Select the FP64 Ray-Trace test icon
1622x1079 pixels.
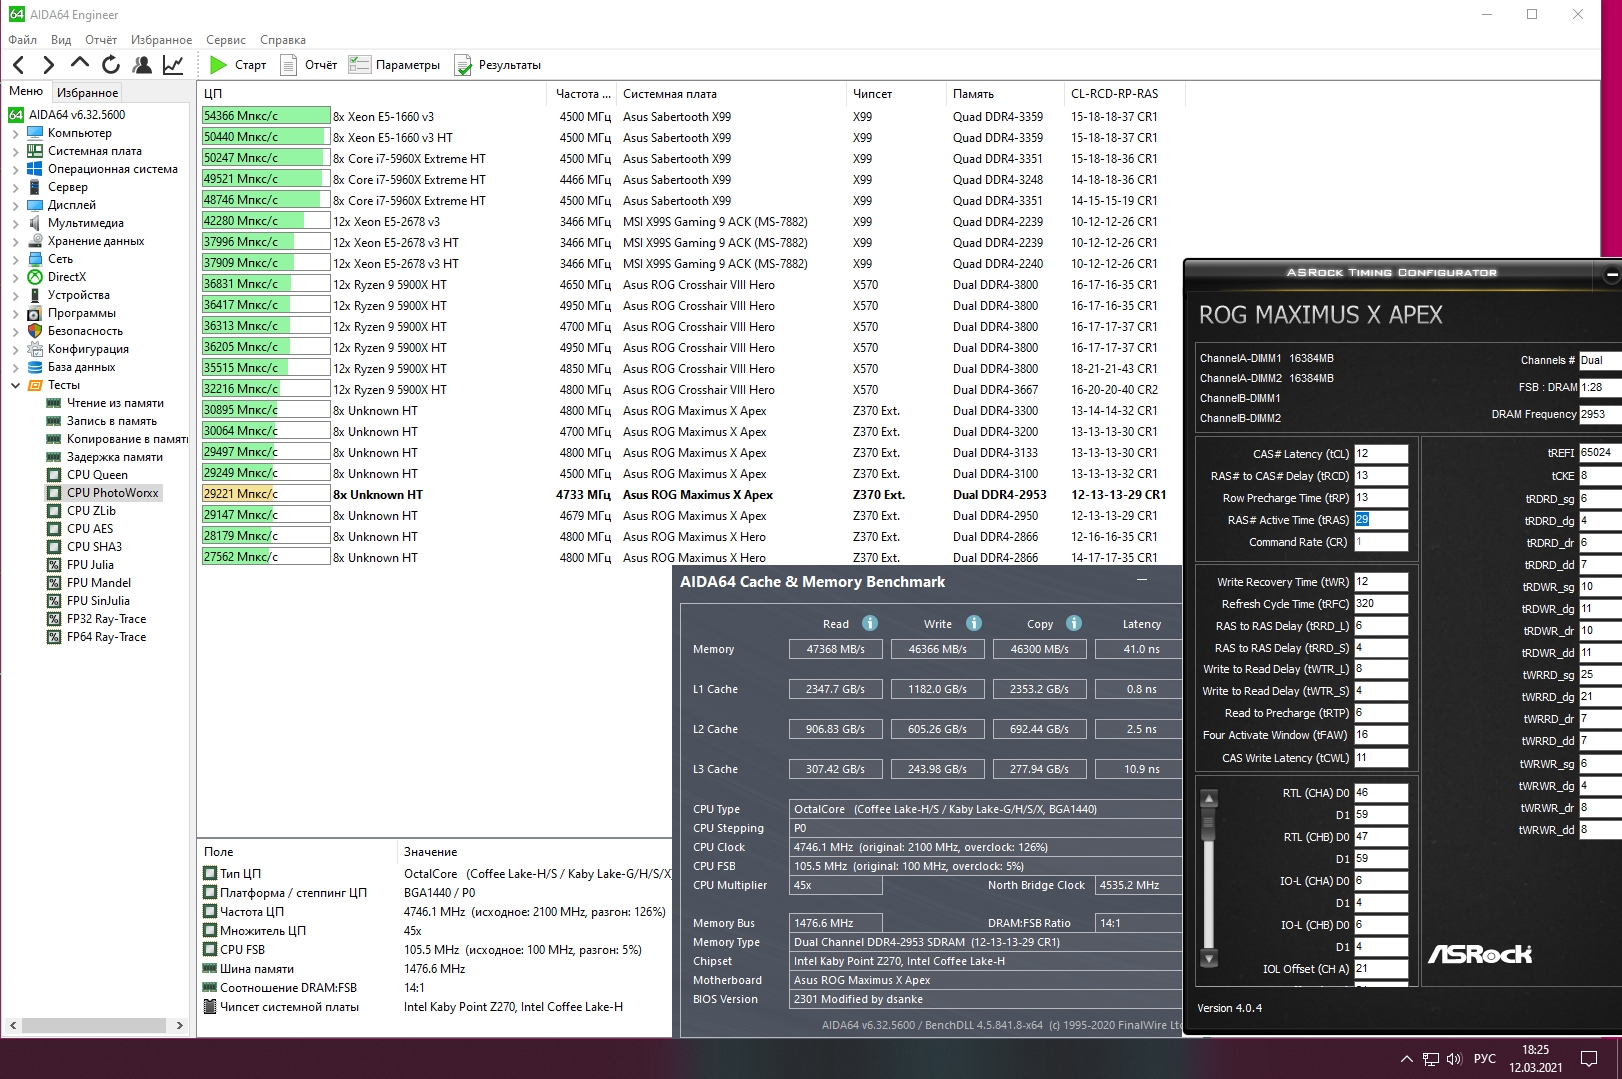(x=54, y=637)
